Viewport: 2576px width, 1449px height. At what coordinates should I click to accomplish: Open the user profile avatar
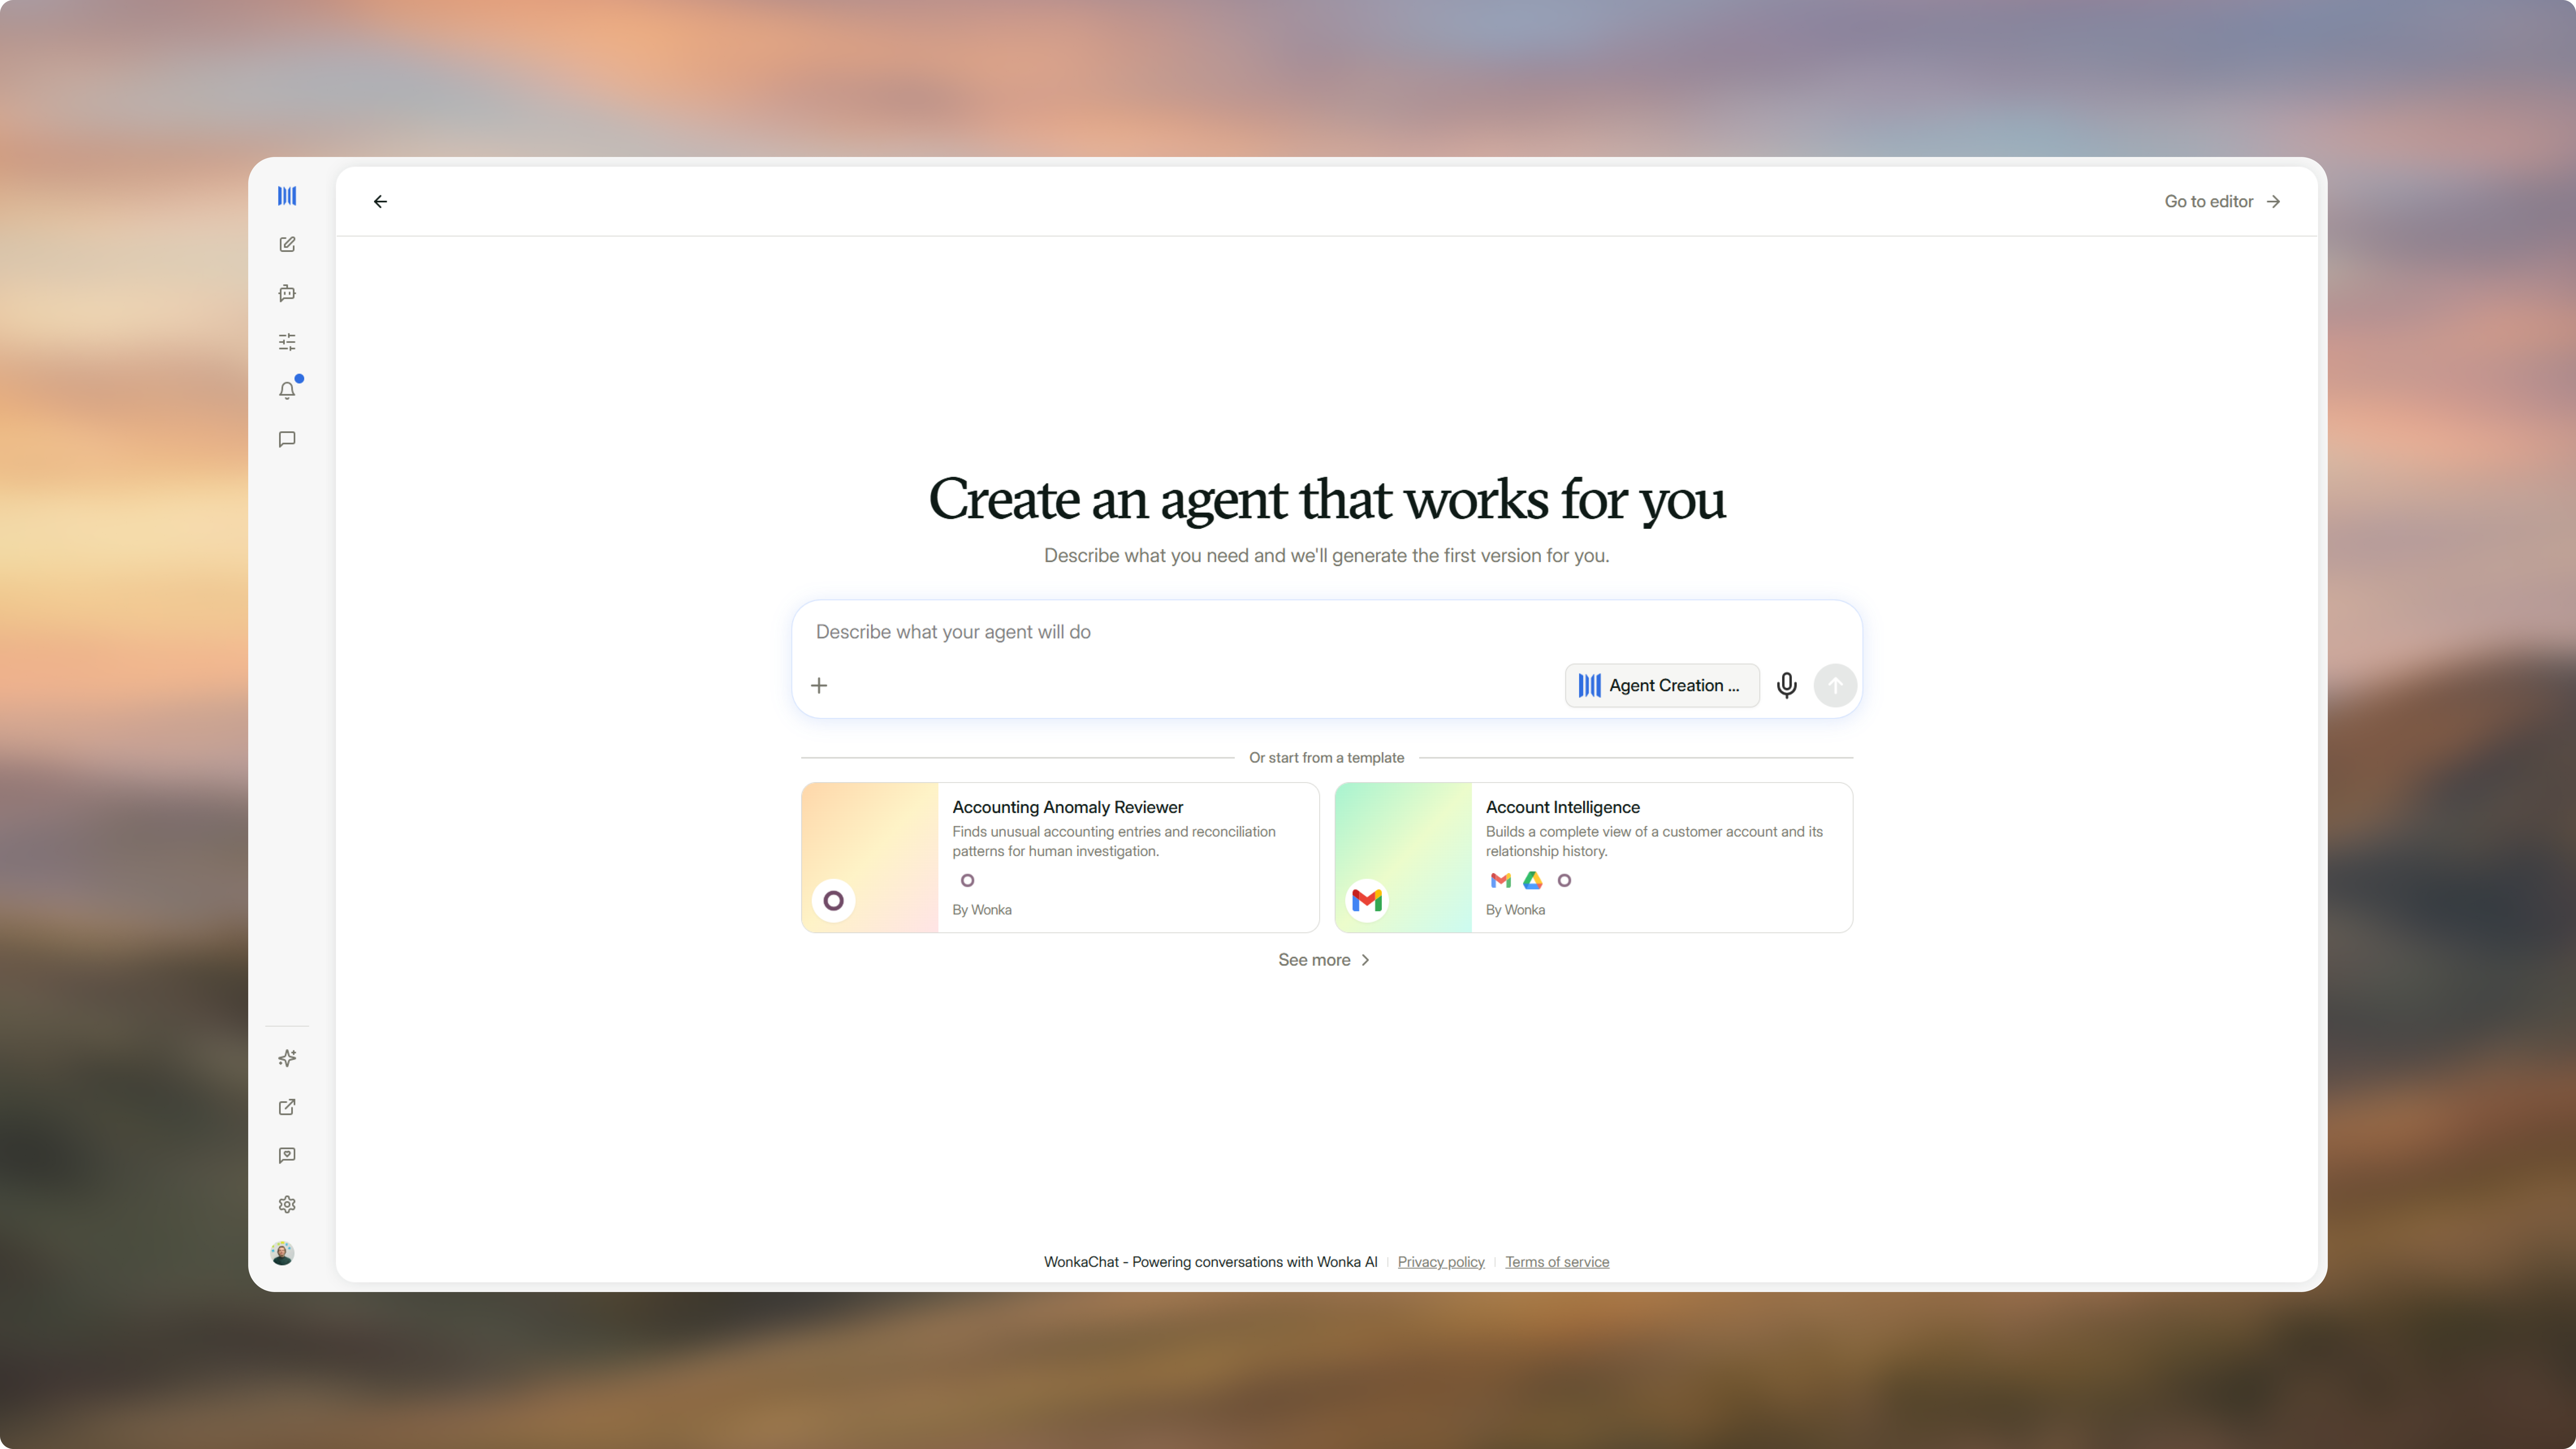click(x=282, y=1253)
